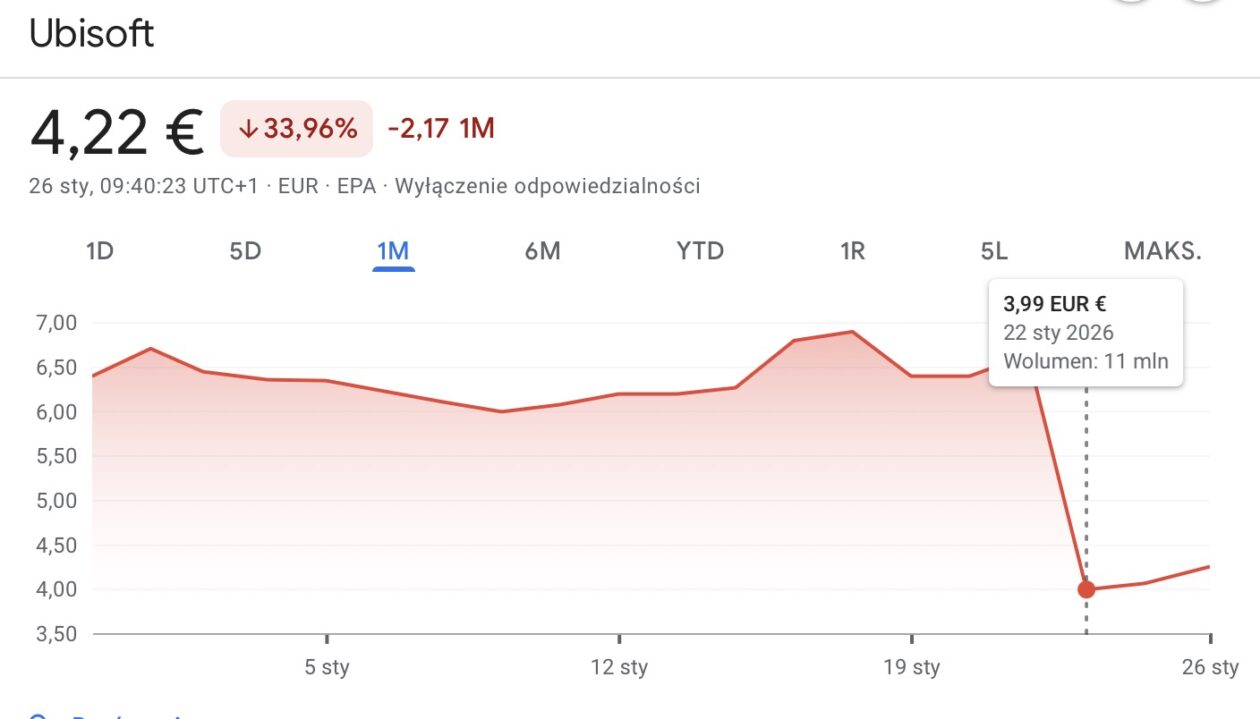Click the 26 sty date marker
The width and height of the screenshot is (1260, 719).
click(x=1209, y=667)
